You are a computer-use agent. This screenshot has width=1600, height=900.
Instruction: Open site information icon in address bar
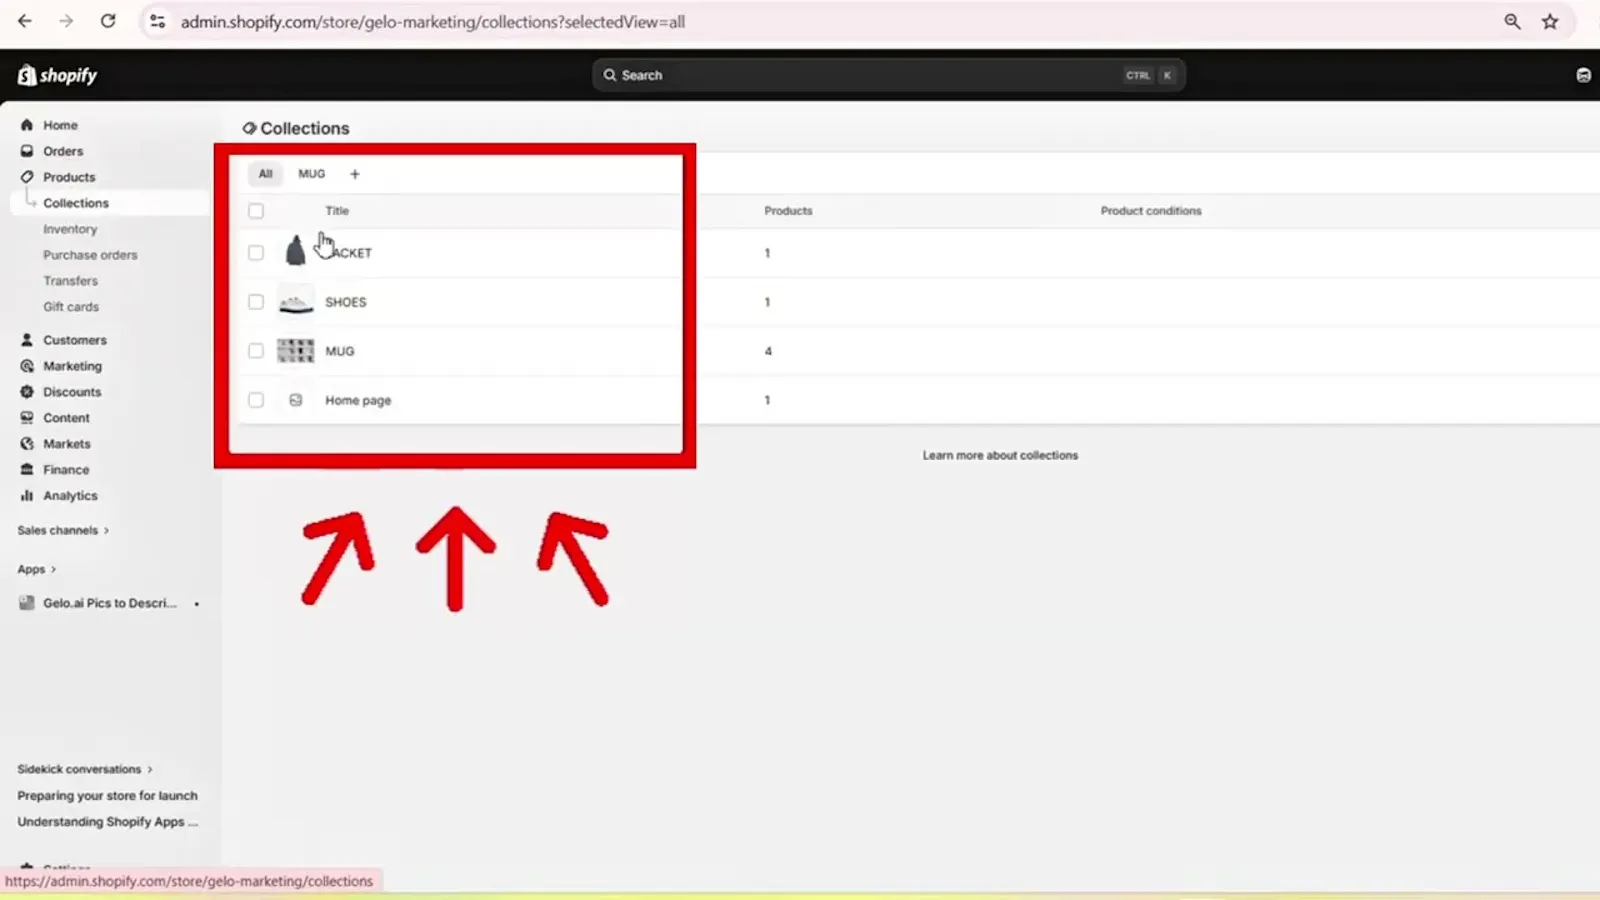click(x=157, y=21)
